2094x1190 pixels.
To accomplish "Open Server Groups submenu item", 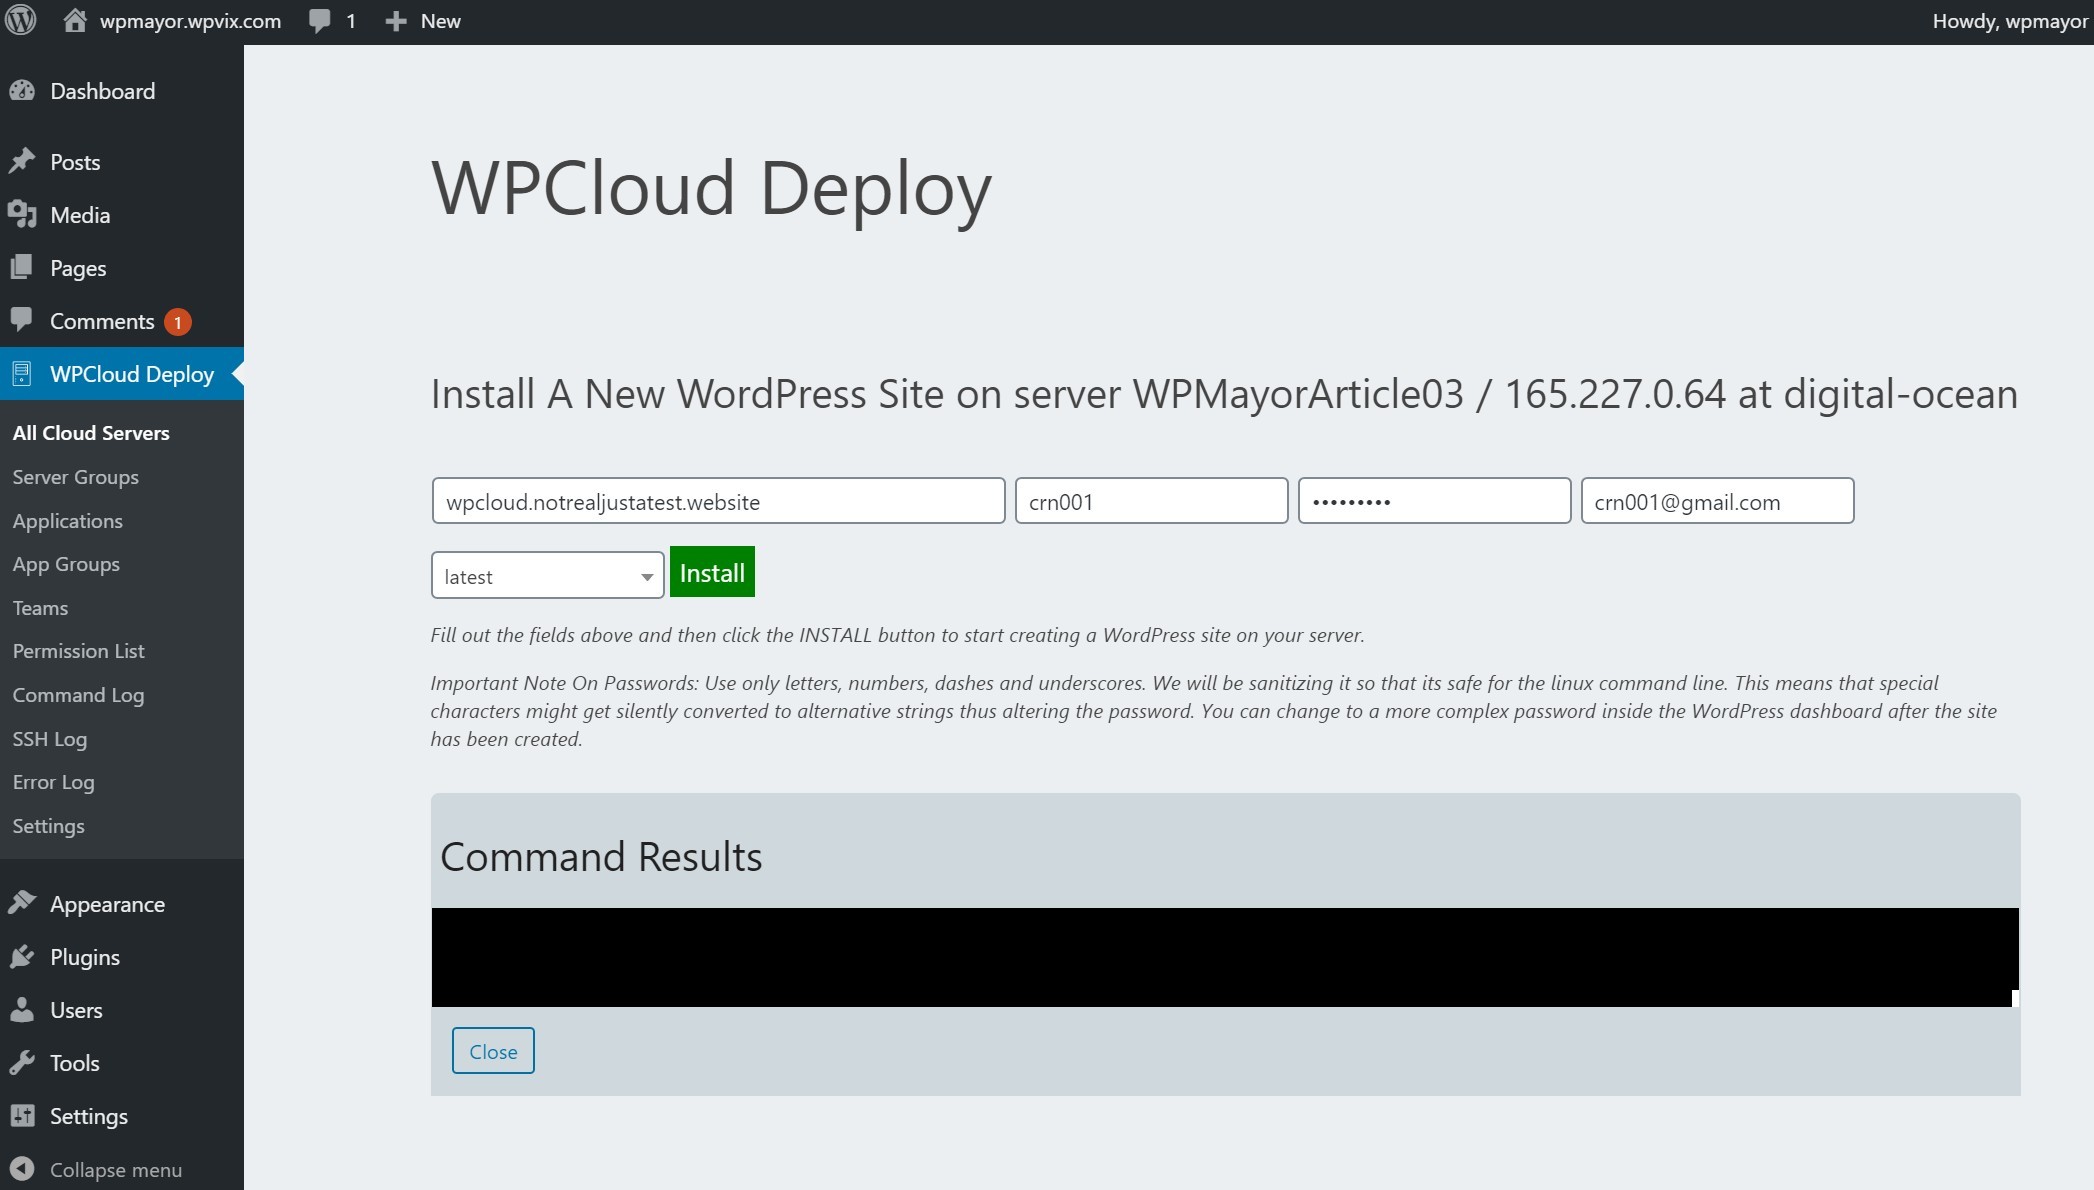I will coord(75,477).
